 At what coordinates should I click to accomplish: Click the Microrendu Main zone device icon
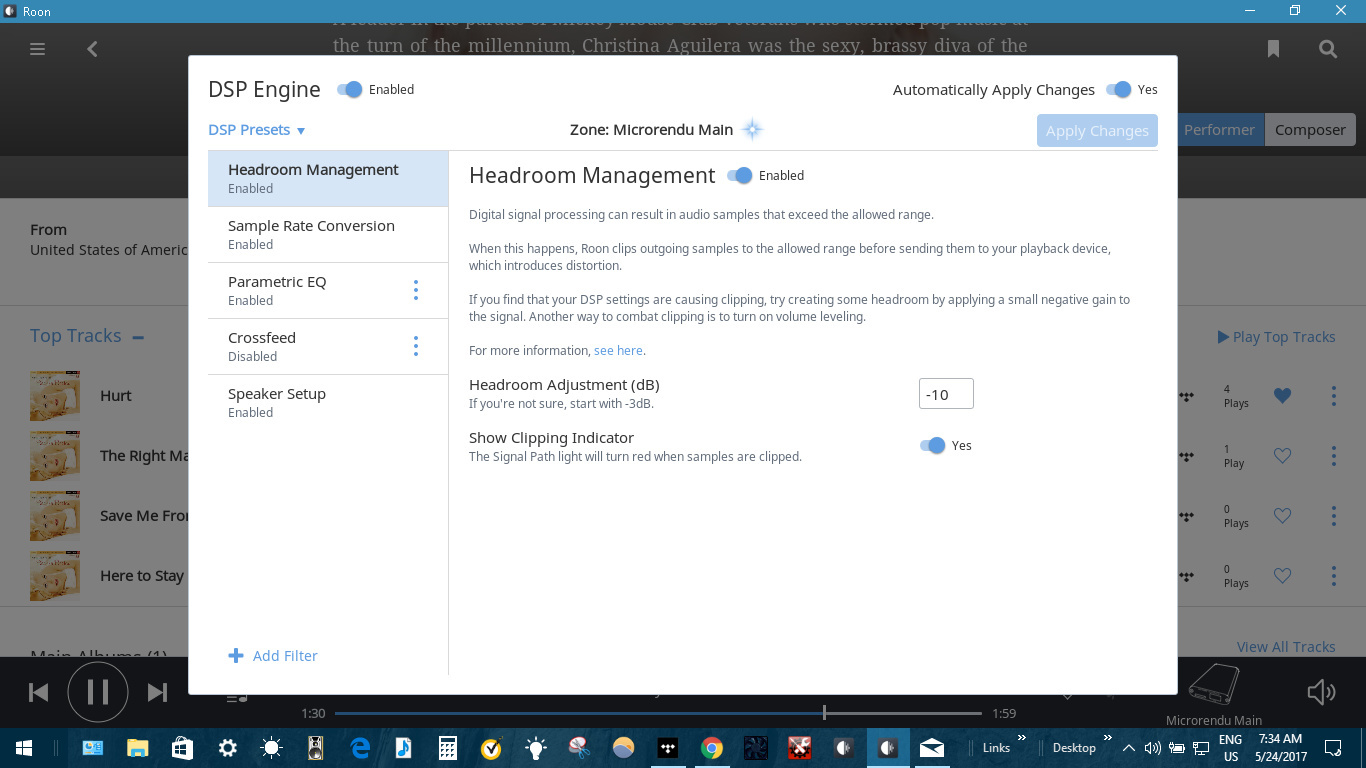1214,684
